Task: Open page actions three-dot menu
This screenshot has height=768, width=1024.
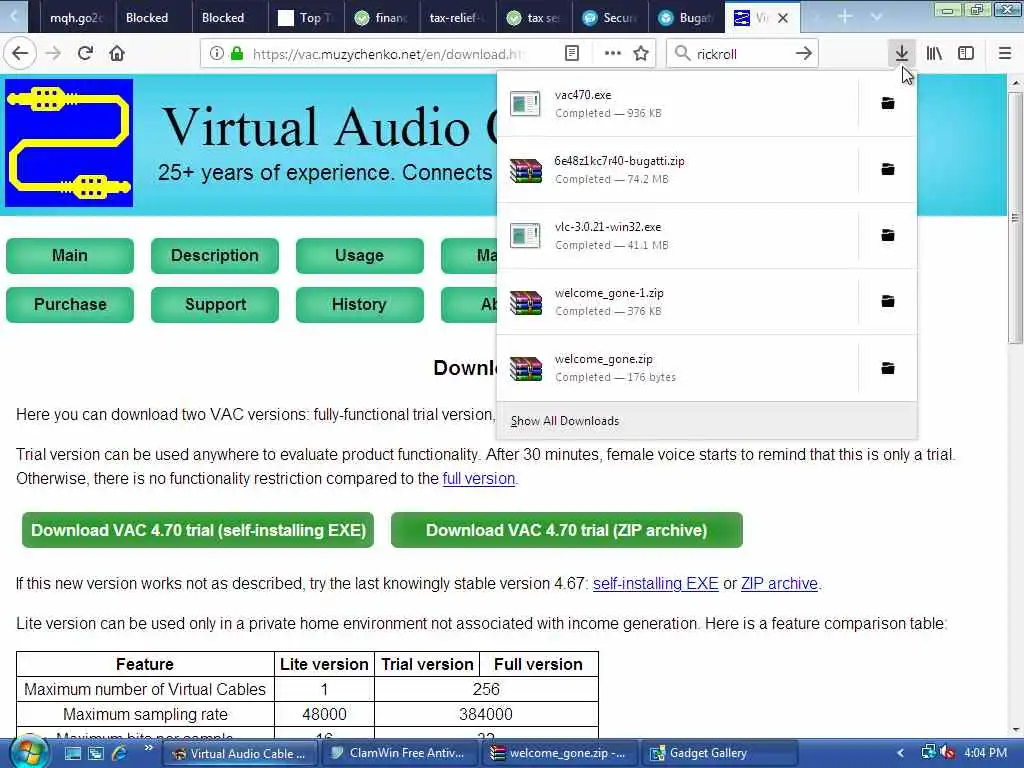Action: (613, 54)
